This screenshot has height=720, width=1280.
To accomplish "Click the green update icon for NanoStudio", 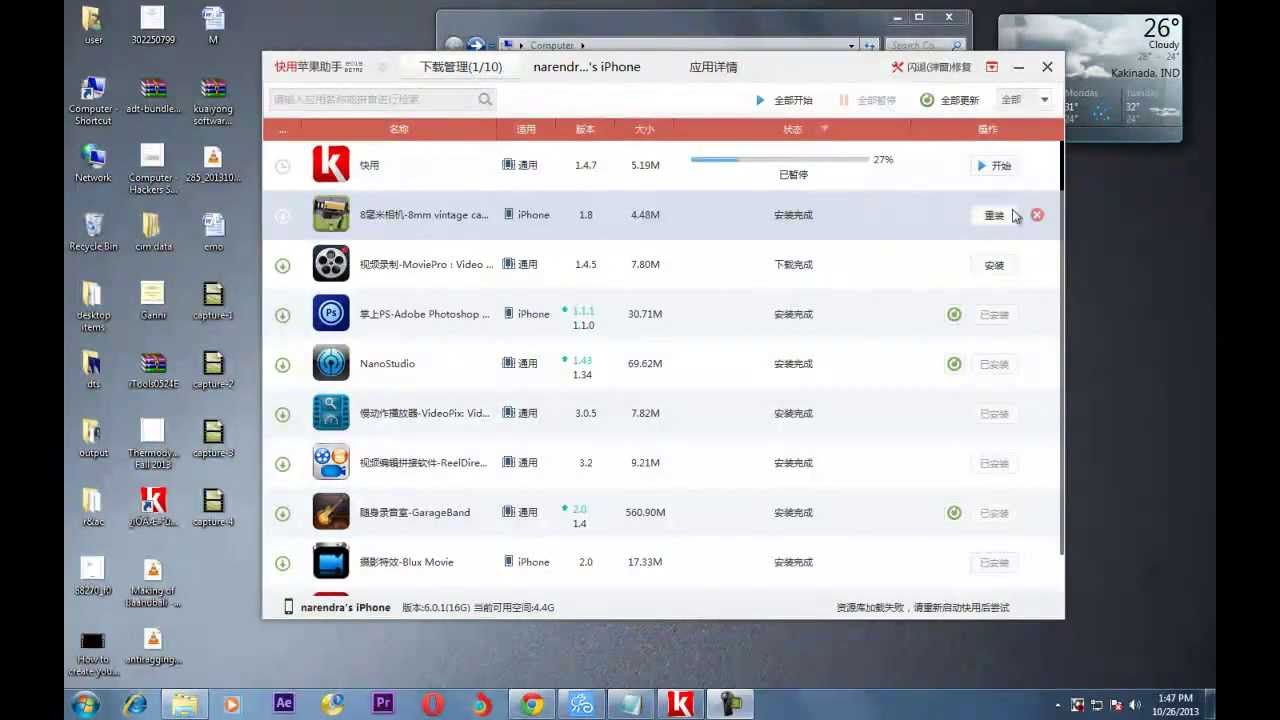I will [x=954, y=364].
